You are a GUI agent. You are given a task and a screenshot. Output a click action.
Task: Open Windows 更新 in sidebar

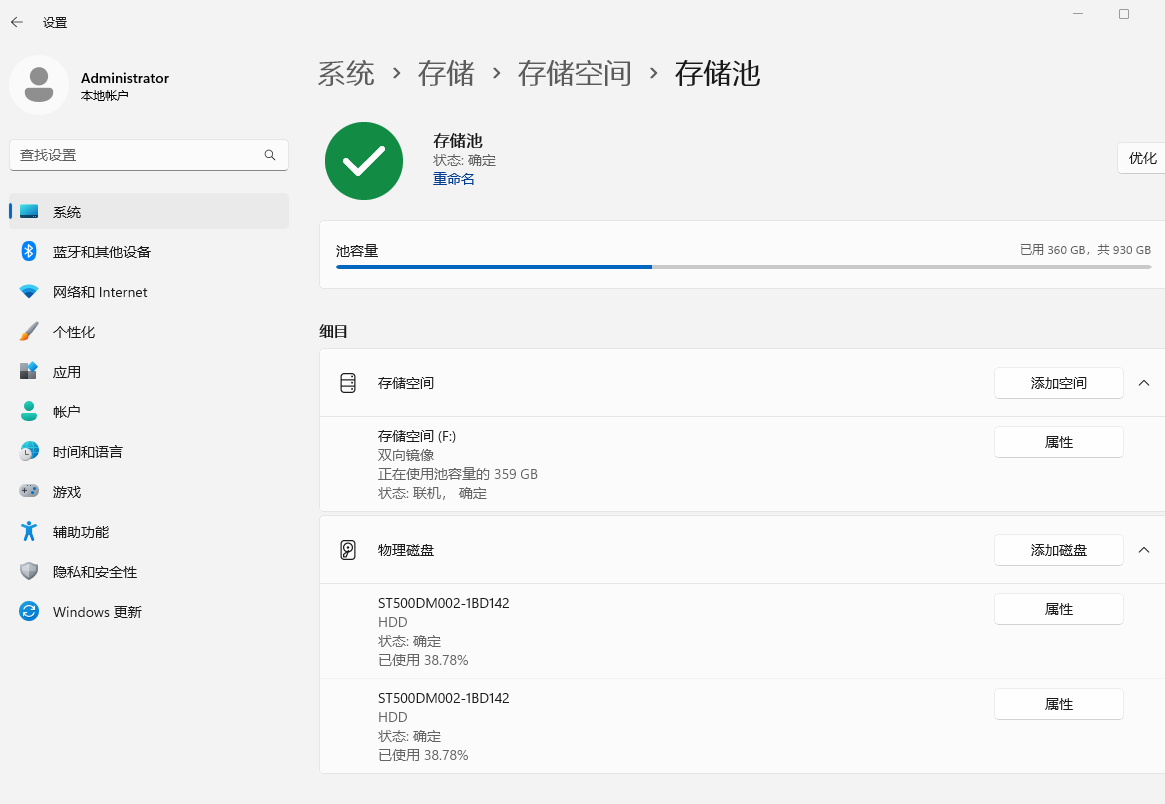[x=149, y=612]
